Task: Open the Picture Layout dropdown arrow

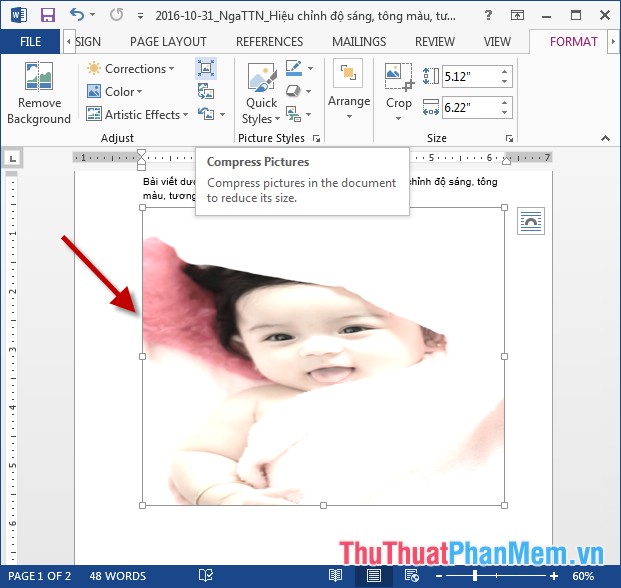Action: click(309, 114)
